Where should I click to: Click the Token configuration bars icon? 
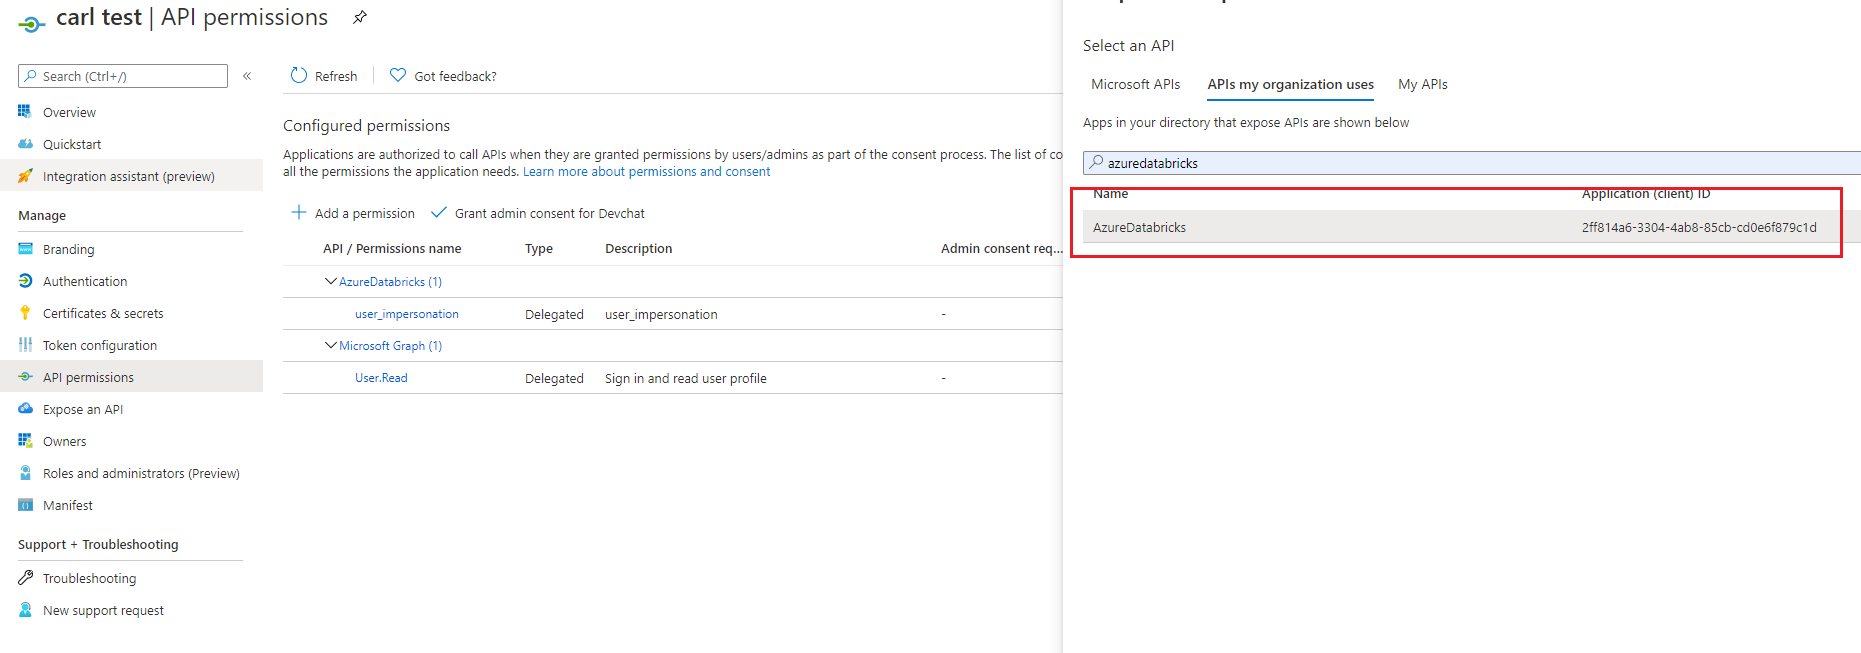(25, 345)
